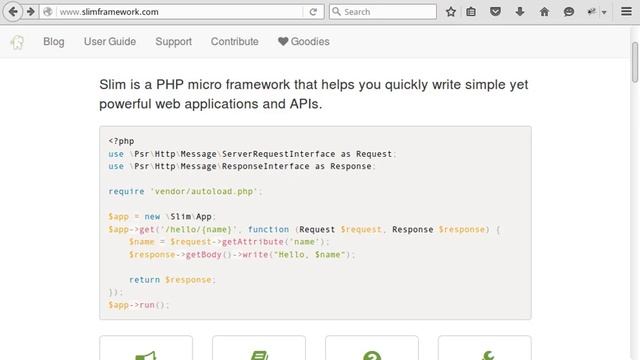Click the 'Slim is a PHP micro framework' heading
This screenshot has height=360, width=640.
314,94
